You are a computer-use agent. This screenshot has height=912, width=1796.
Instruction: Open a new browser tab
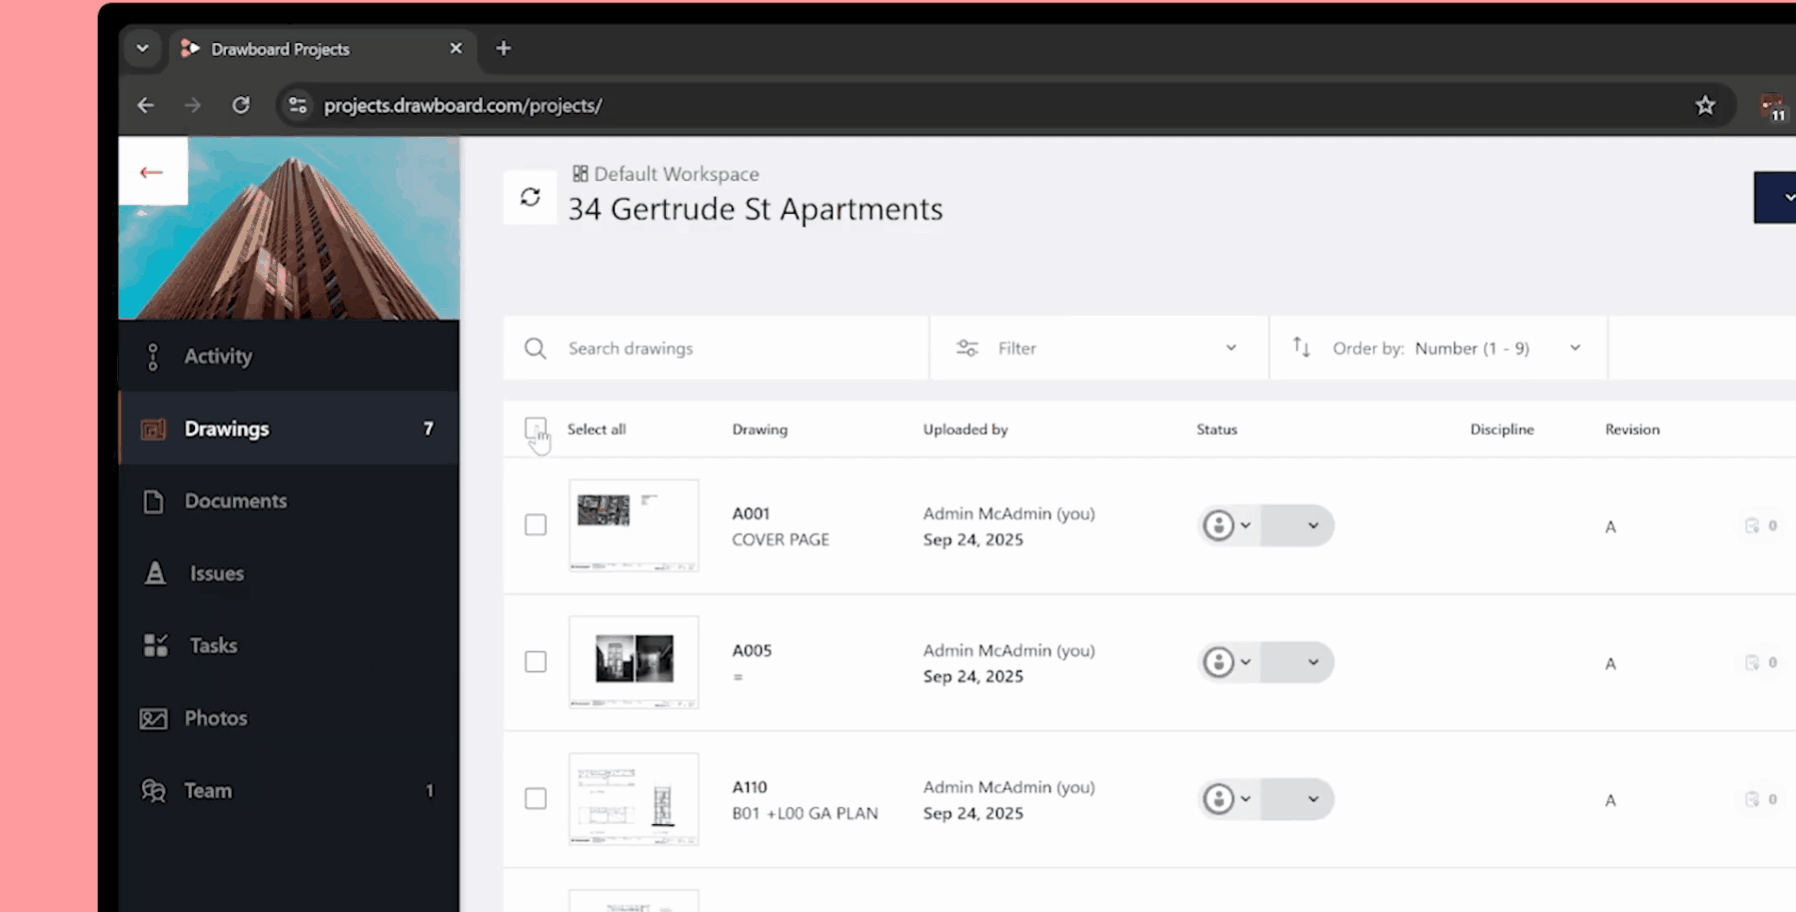[503, 48]
